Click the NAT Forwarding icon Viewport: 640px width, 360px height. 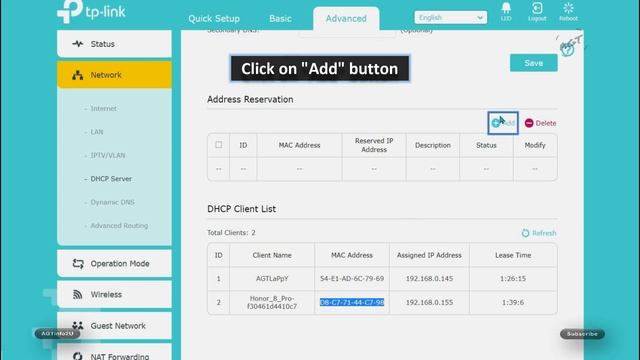(78, 356)
